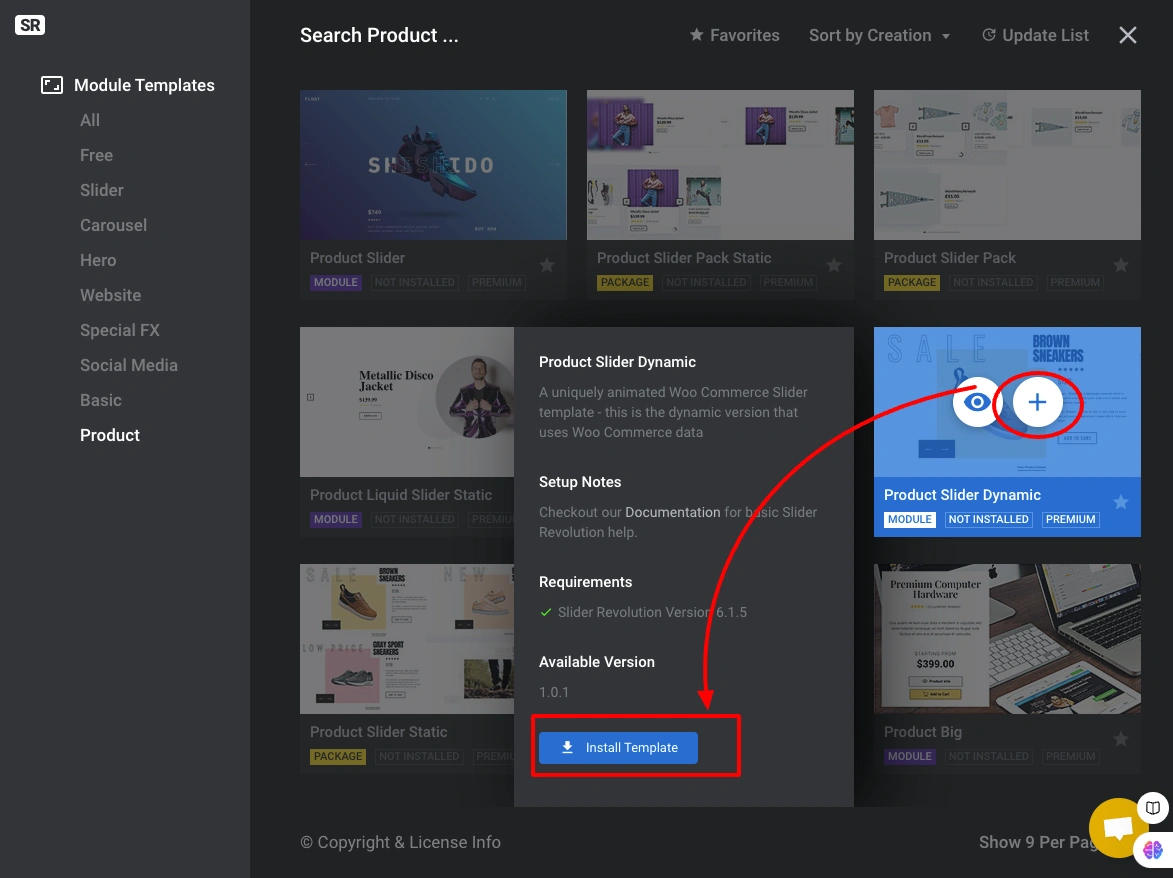Select the Social Media category

(129, 365)
